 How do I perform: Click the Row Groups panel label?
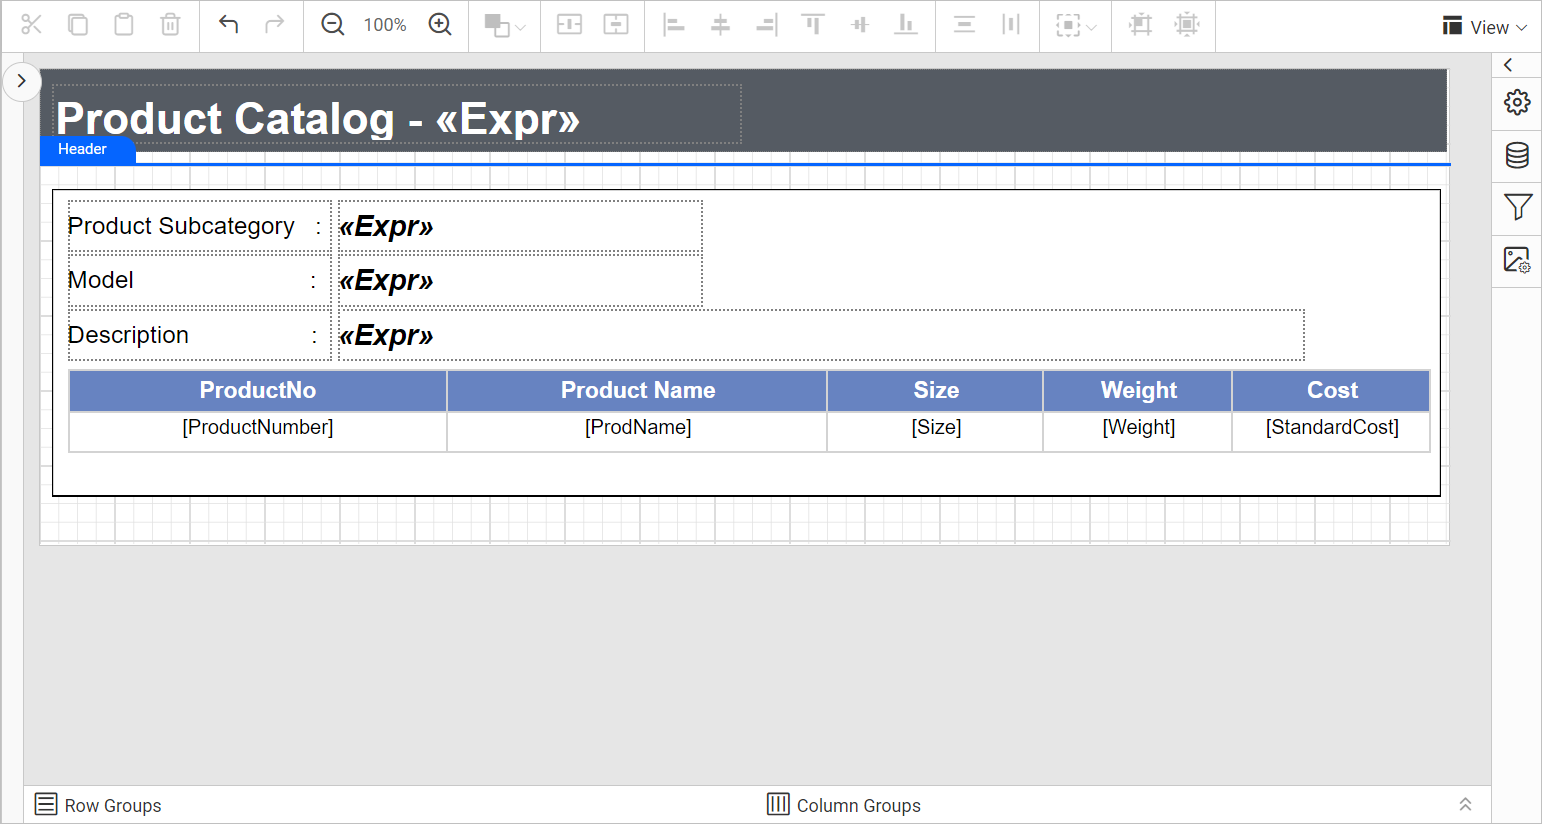click(112, 806)
